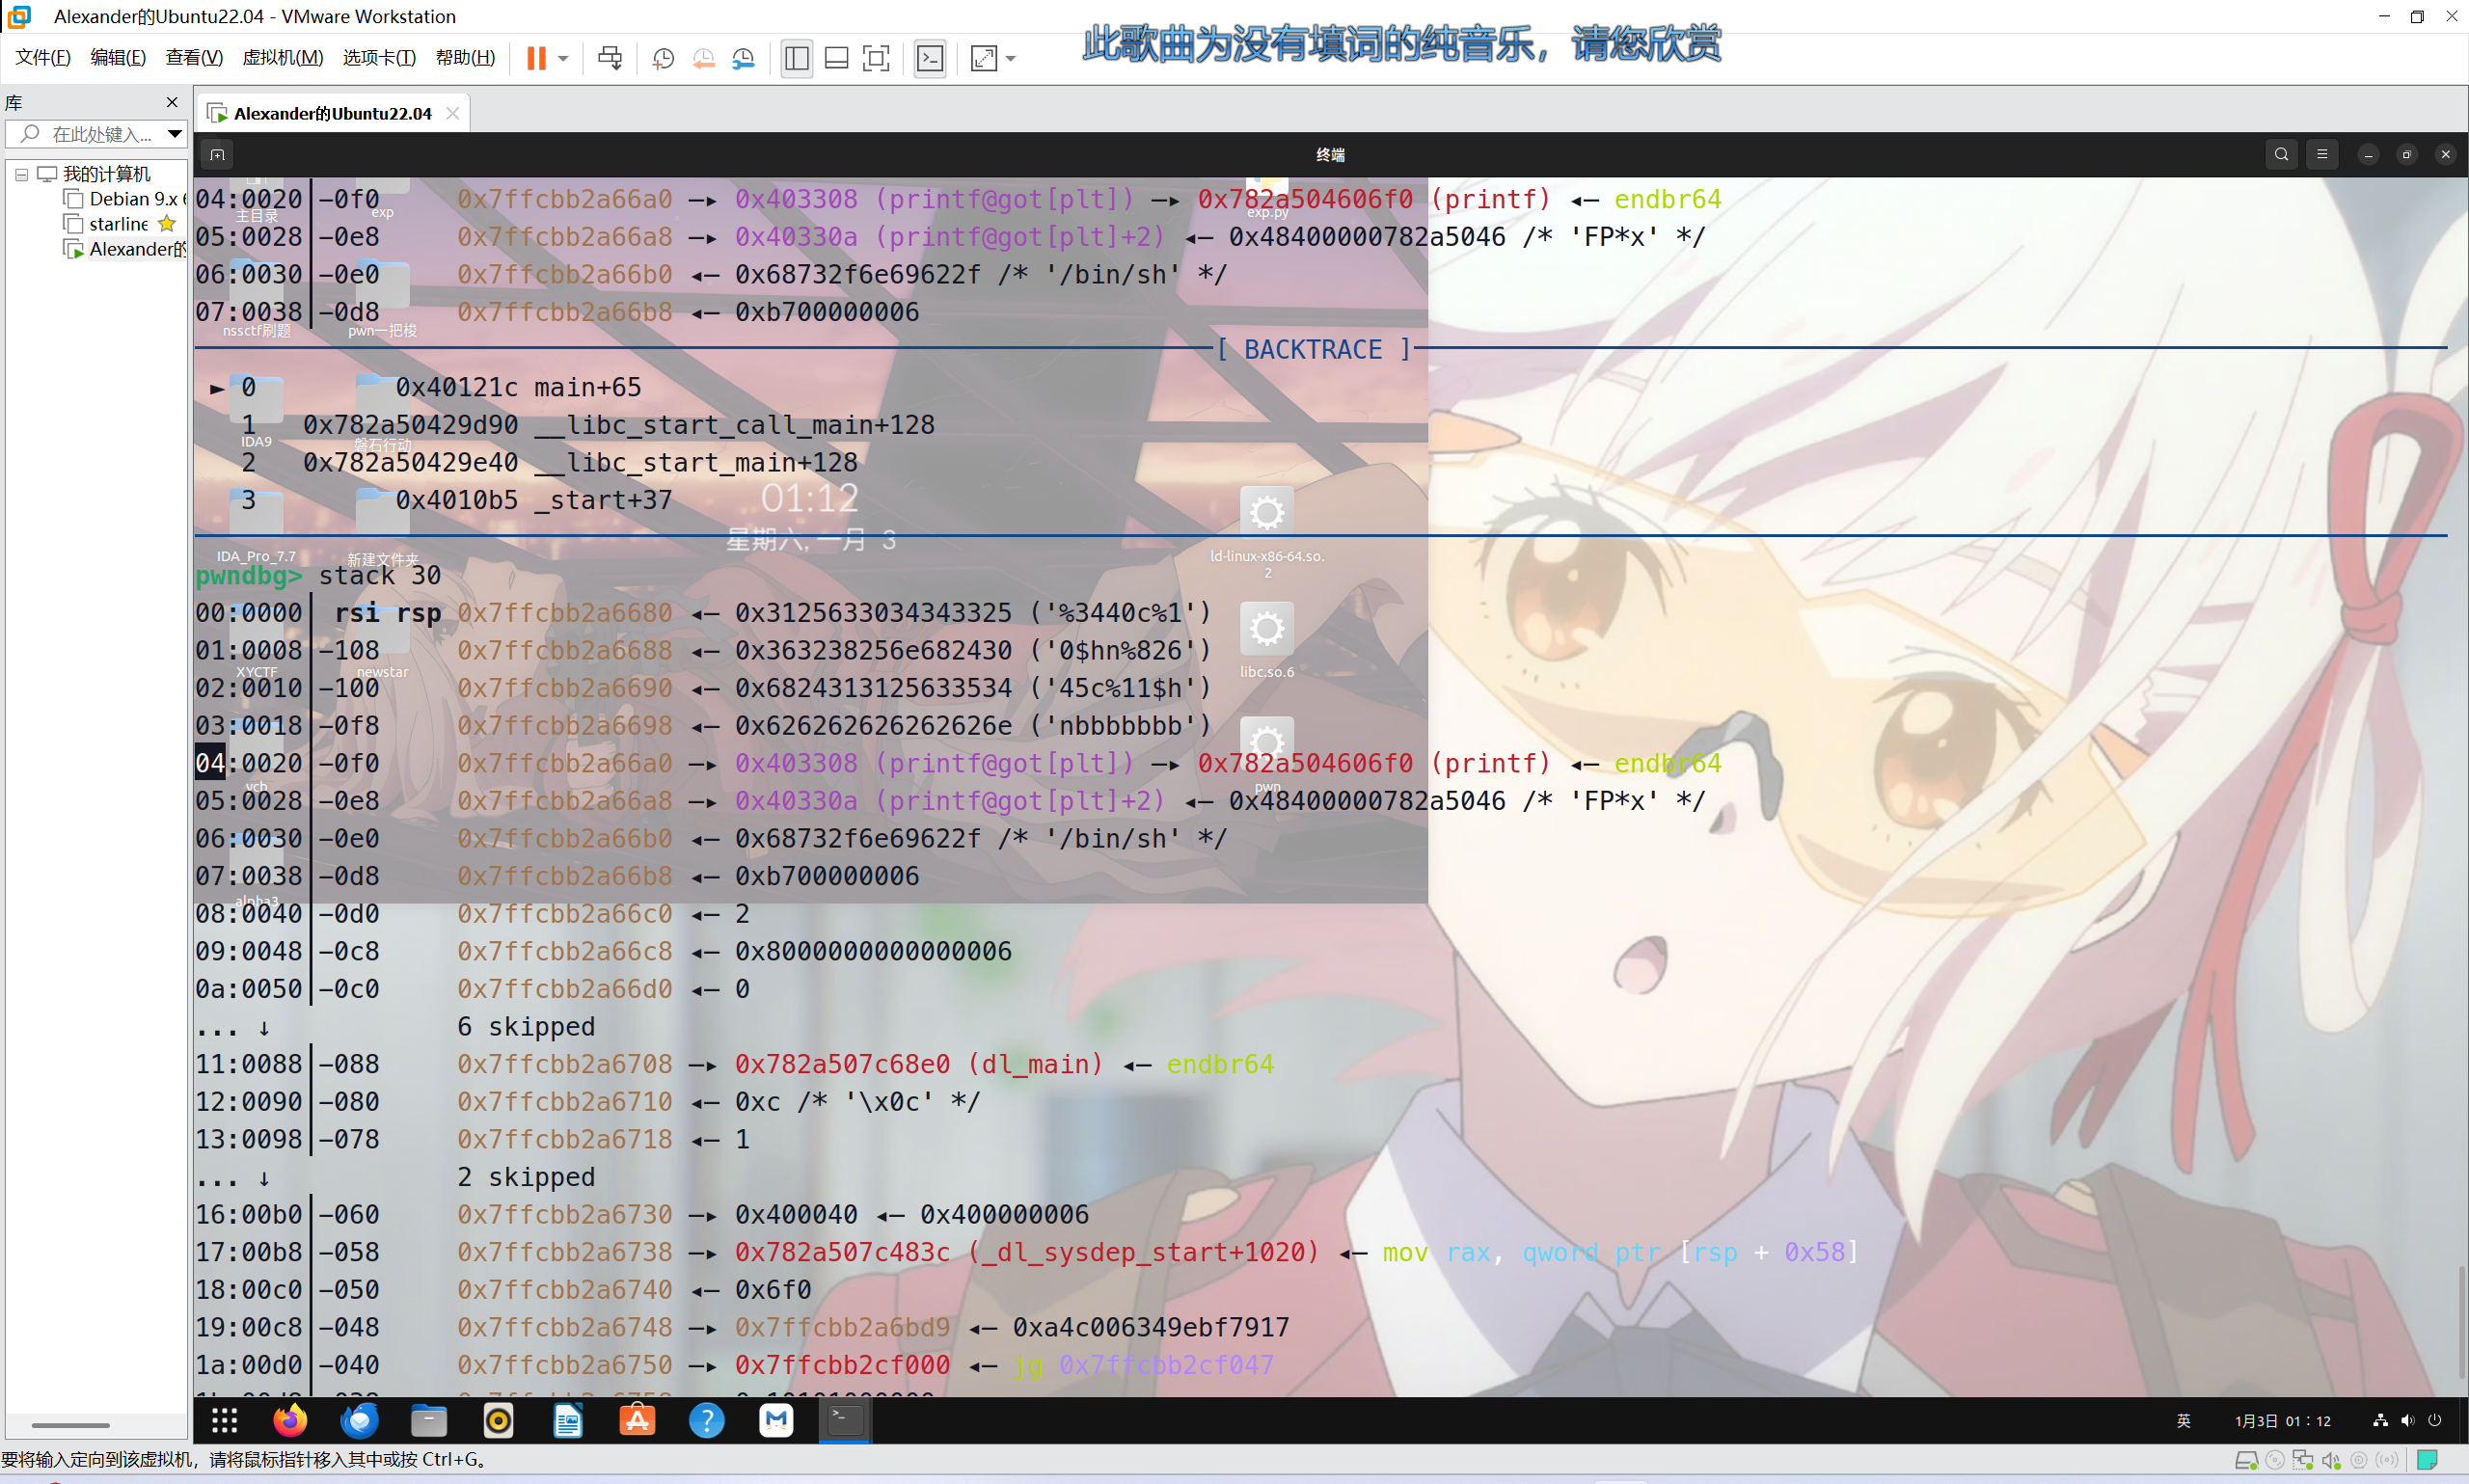The height and width of the screenshot is (1484, 2469).
Task: Open Firefox from the Ubuntu dock
Action: point(290,1420)
